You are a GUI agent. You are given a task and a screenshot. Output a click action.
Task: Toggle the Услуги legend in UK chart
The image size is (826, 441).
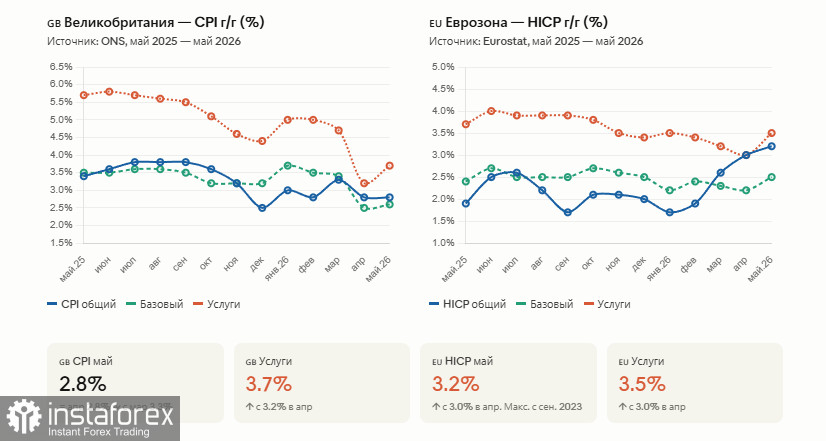point(217,304)
